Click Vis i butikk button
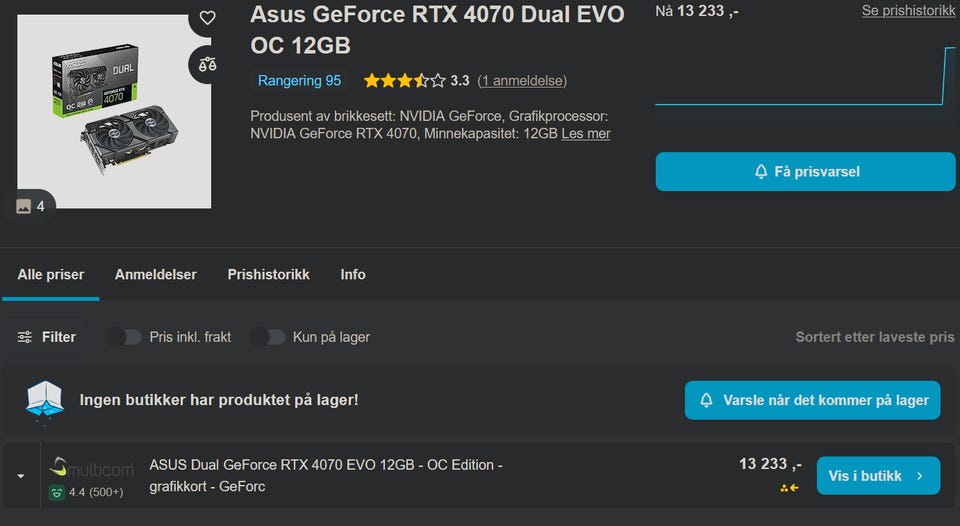The image size is (960, 526). [878, 476]
